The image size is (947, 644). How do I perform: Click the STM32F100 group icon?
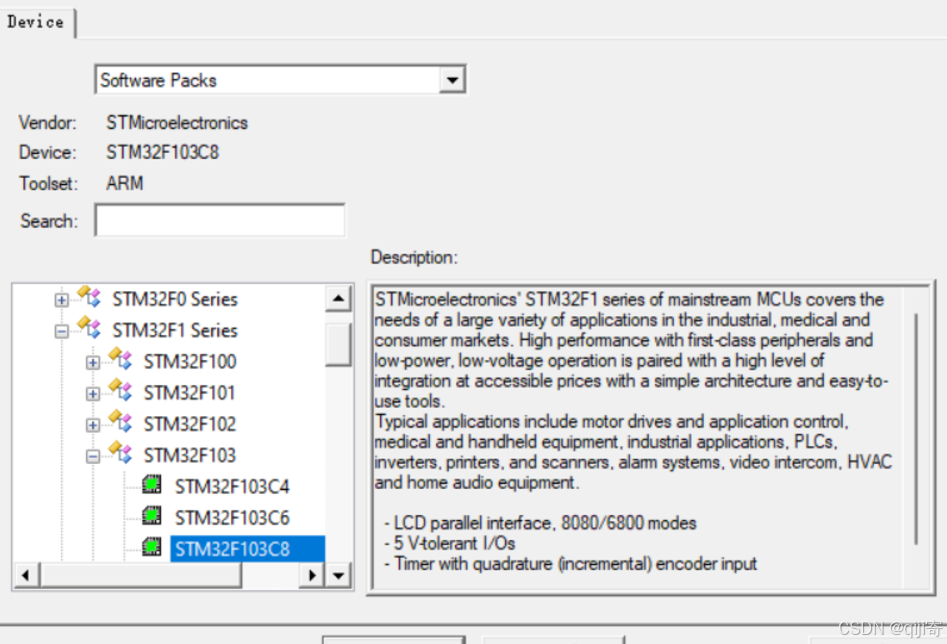pos(121,358)
